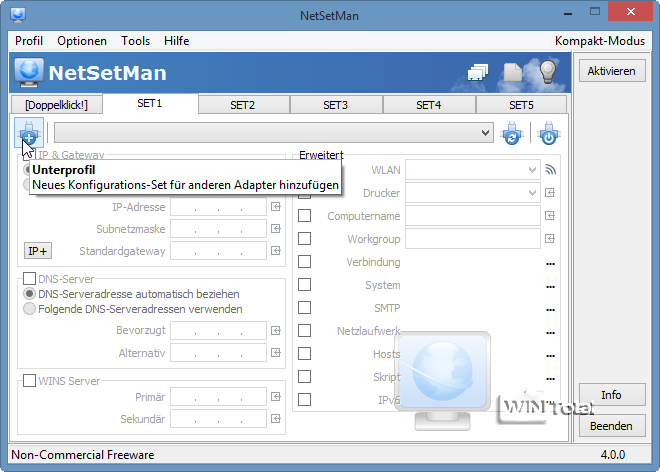Tick the System checkbox

pos(304,285)
